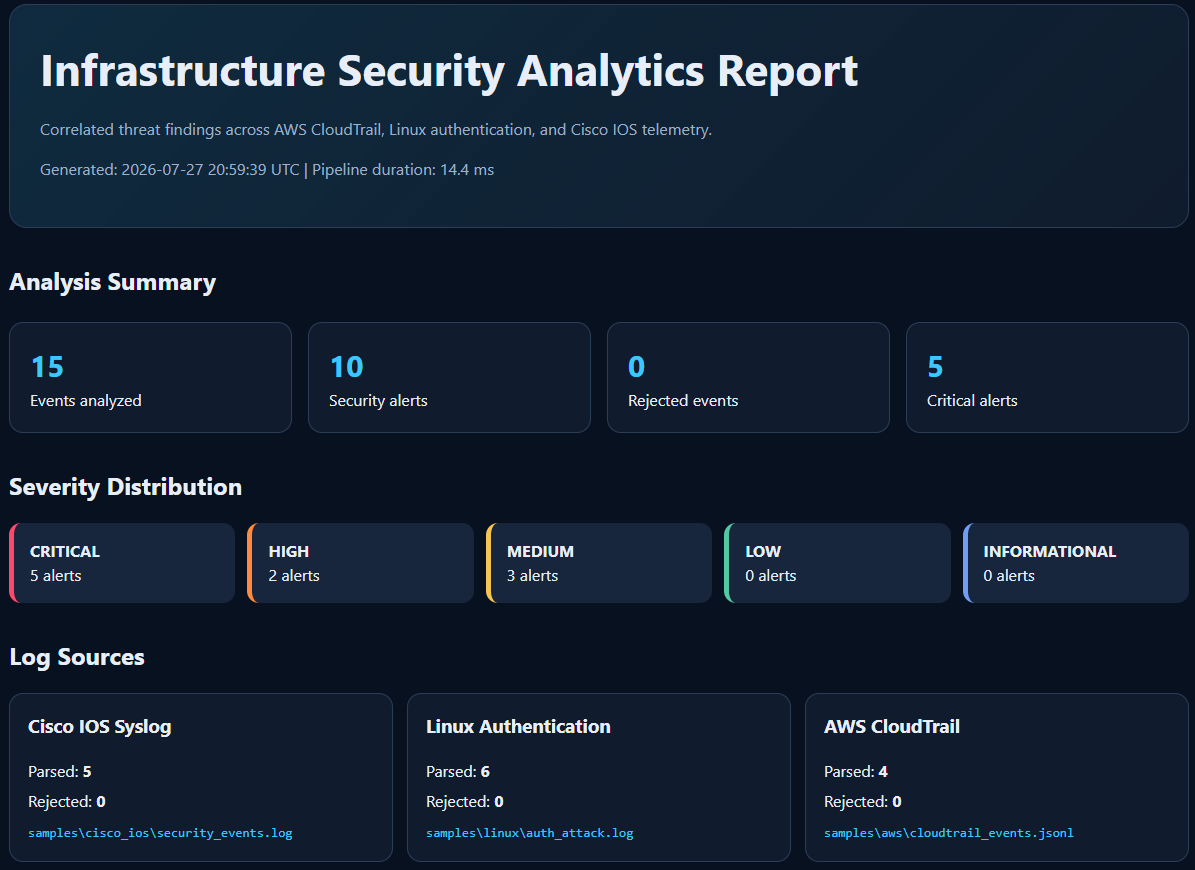Select the CRITICAL severity tile
The image size is (1195, 870).
coord(122,563)
